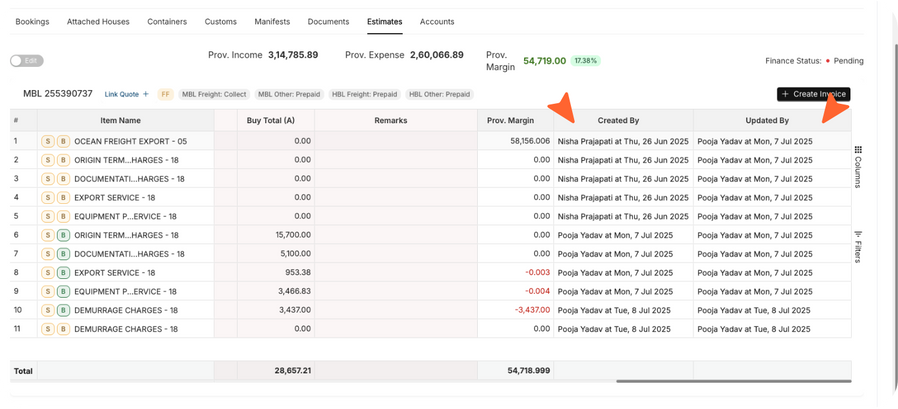Click green B badge on row 8
The width and height of the screenshot is (898, 409).
[x=63, y=273]
